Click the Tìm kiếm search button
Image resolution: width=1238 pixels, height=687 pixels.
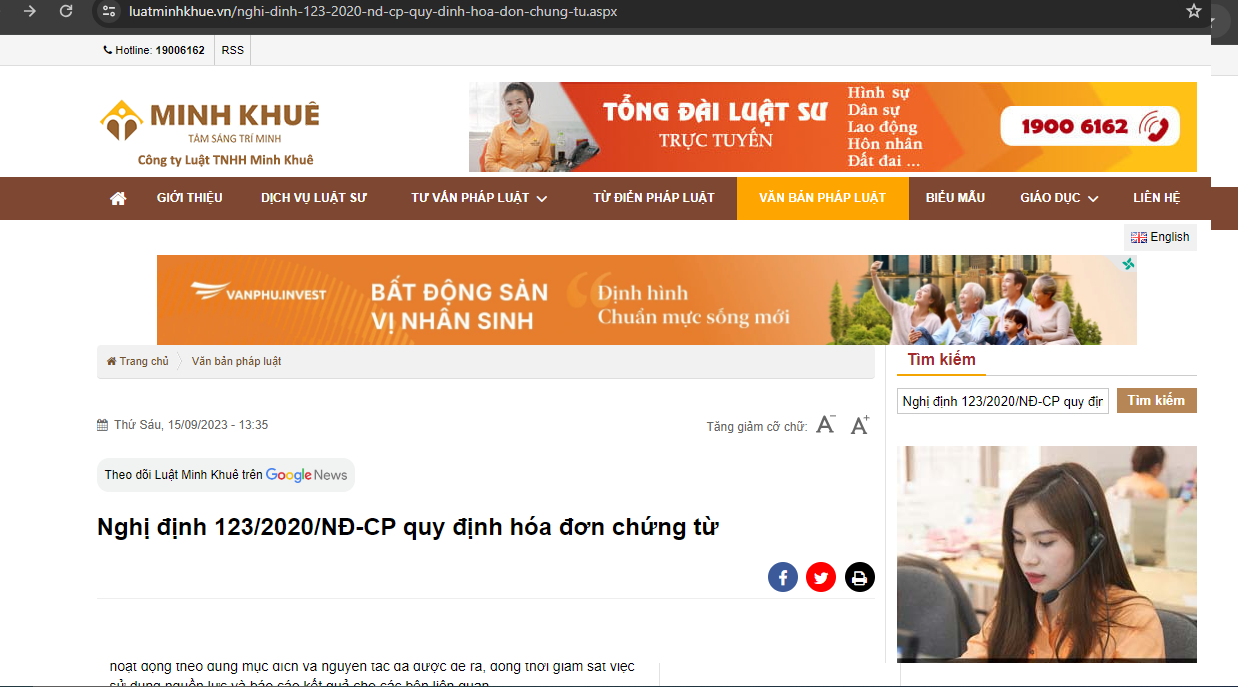coord(1157,401)
